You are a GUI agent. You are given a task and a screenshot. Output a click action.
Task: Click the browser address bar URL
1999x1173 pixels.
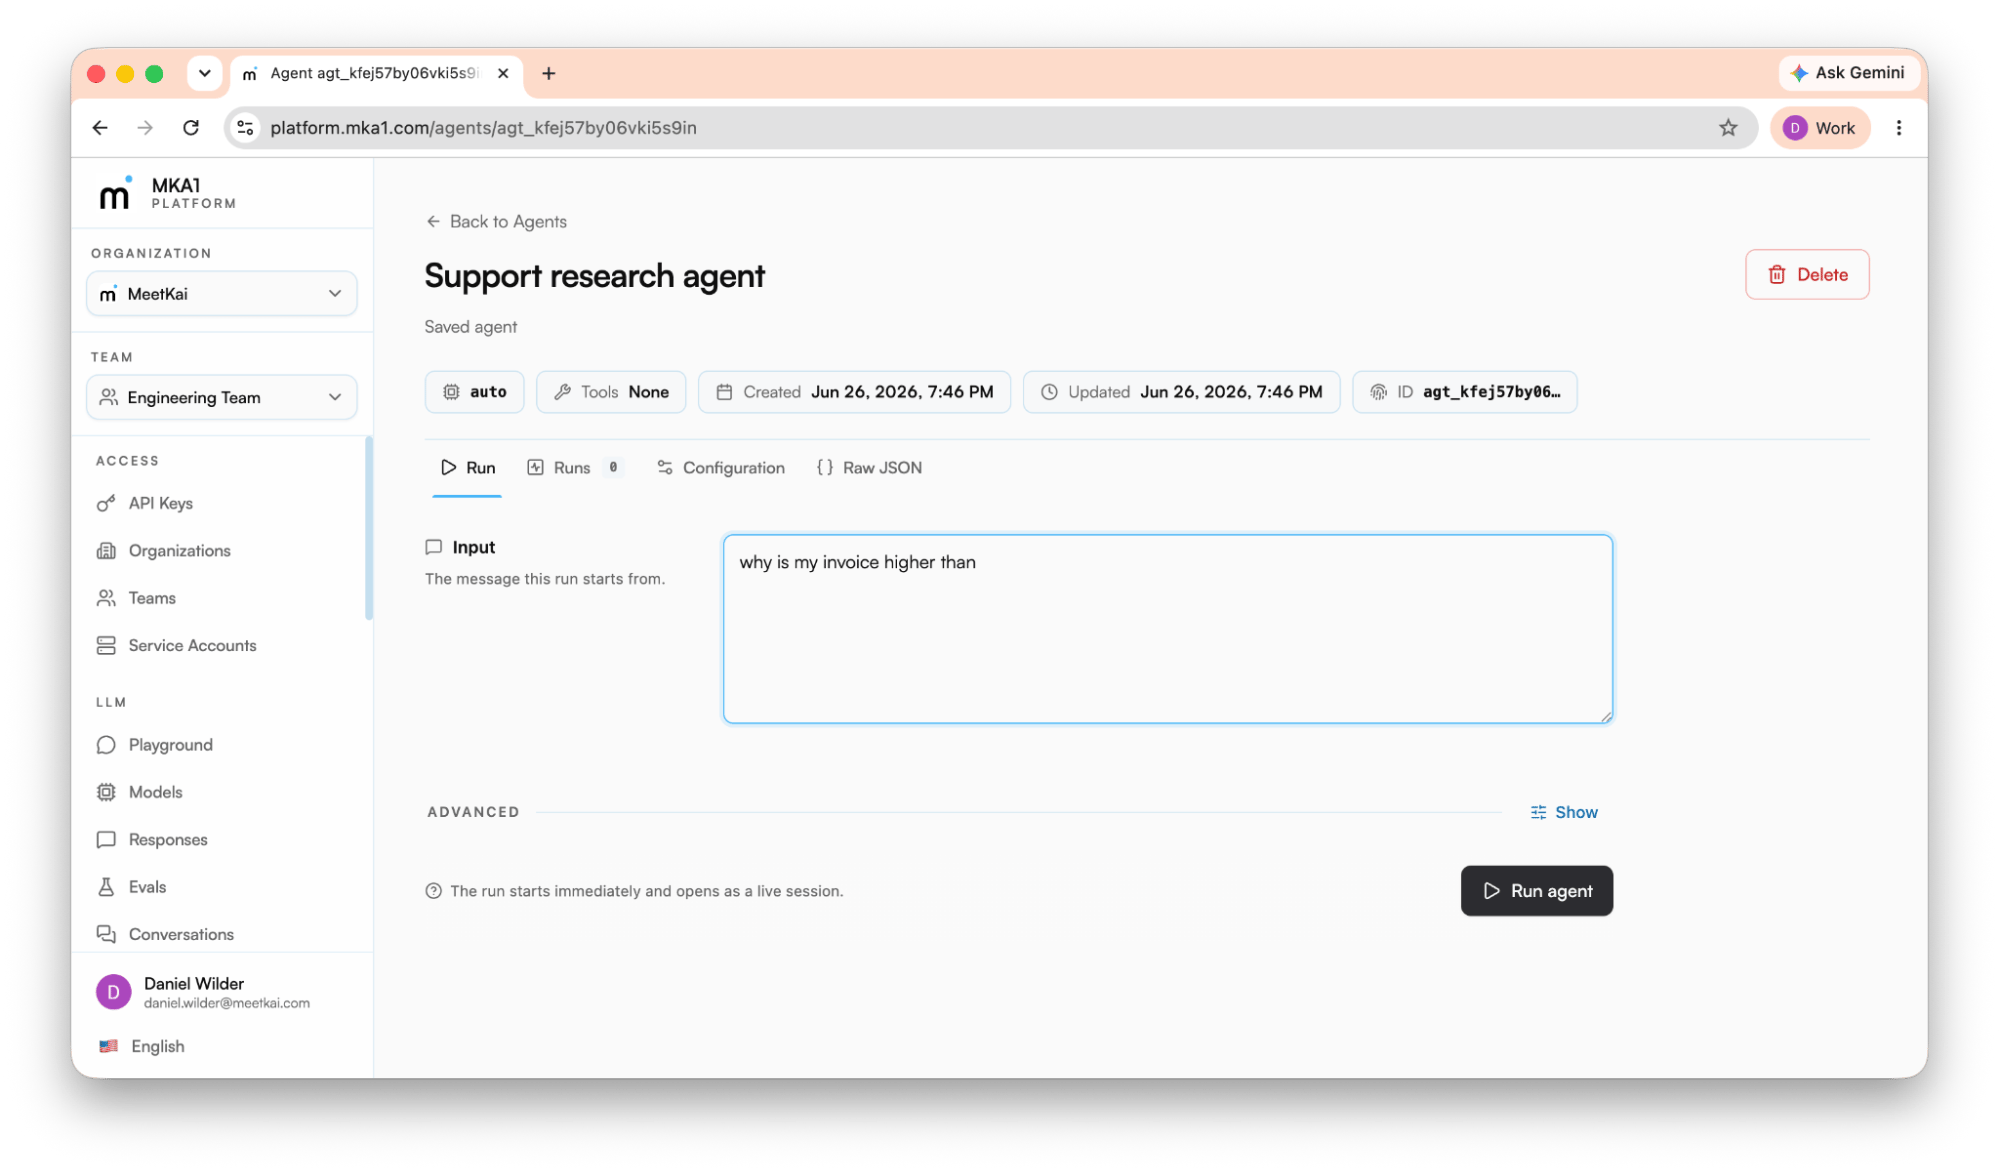click(483, 128)
